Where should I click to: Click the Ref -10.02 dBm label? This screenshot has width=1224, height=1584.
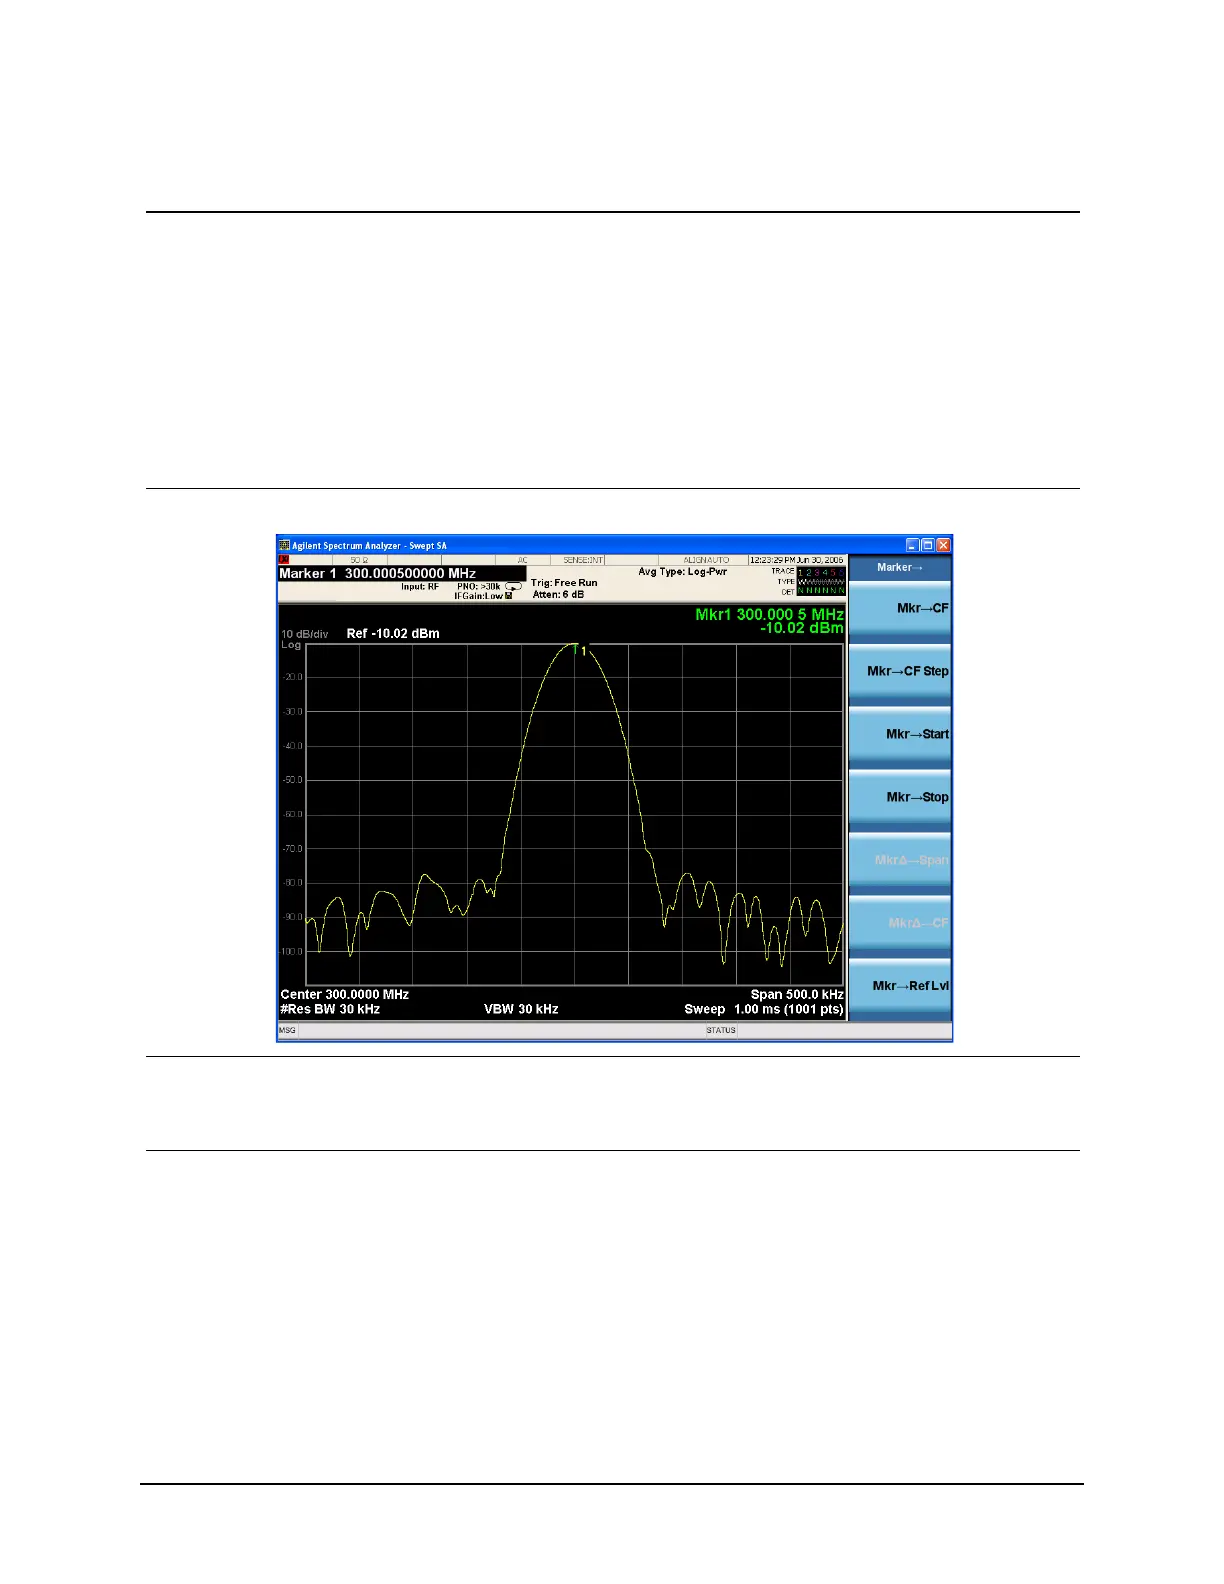pyautogui.click(x=393, y=634)
